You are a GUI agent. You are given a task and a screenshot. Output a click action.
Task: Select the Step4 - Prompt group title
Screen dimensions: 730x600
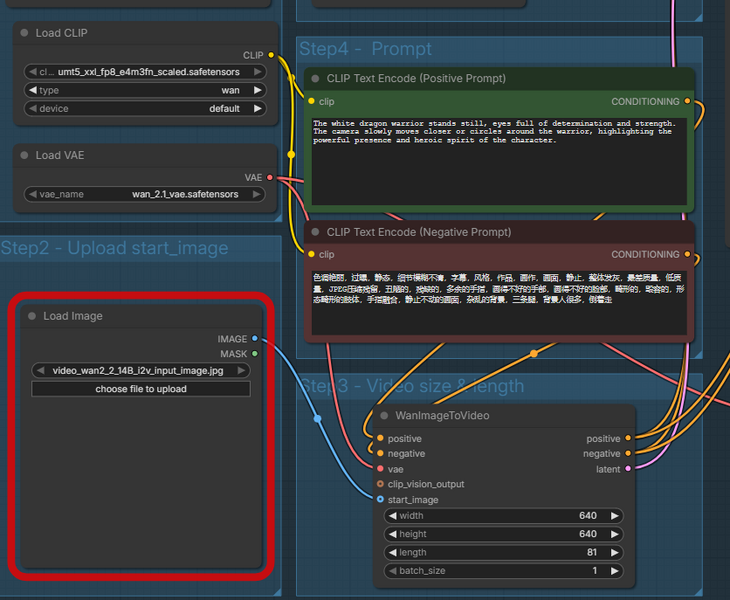pyautogui.click(x=365, y=49)
